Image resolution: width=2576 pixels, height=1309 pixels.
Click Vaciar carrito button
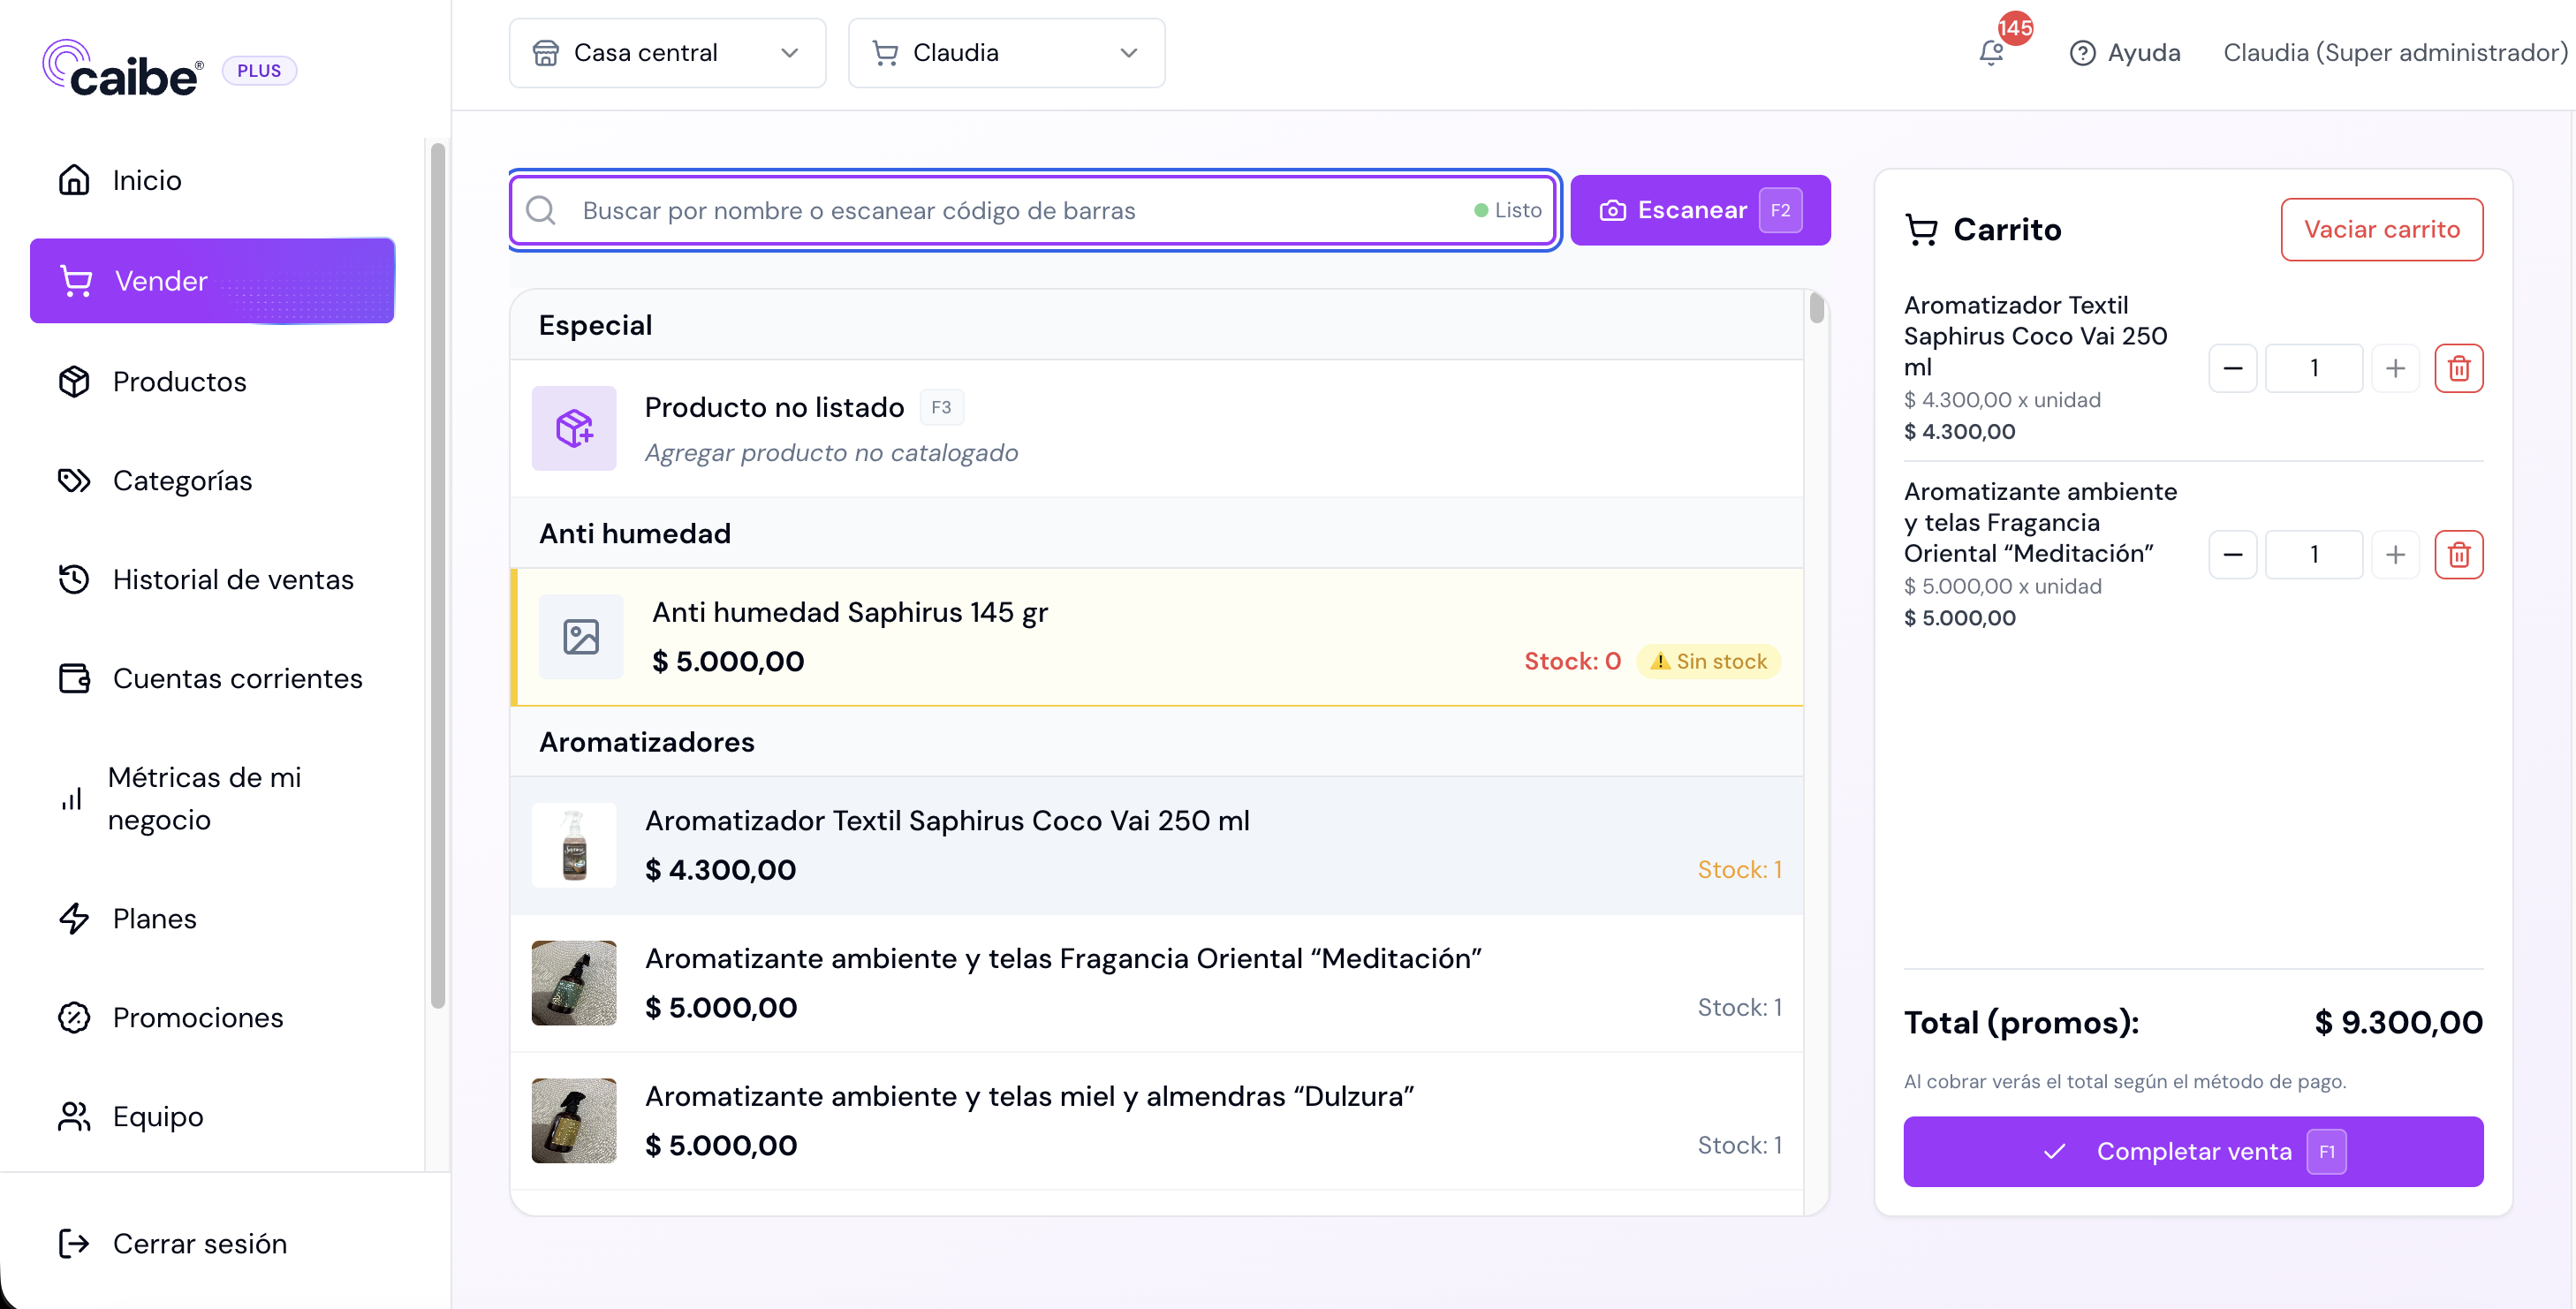(2382, 230)
